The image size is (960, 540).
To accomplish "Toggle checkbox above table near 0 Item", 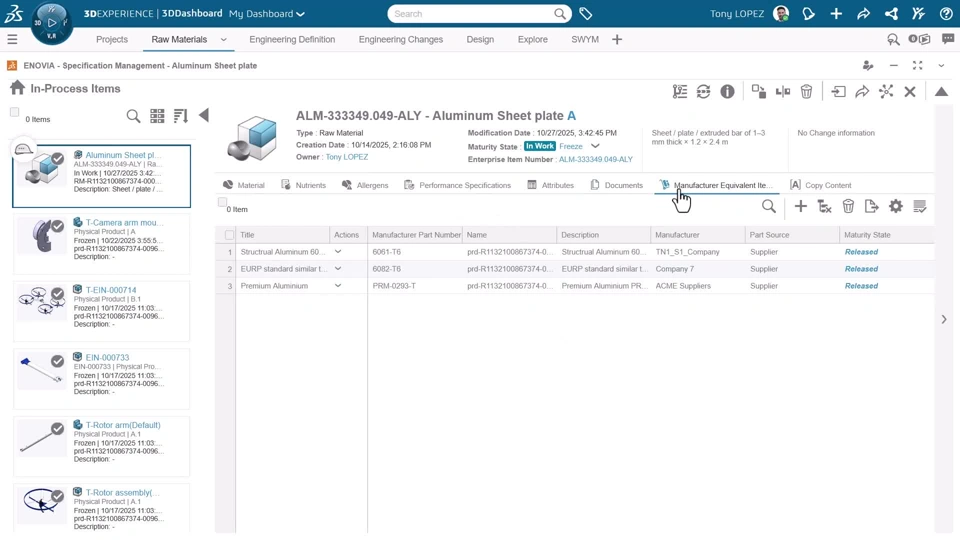I will 222,202.
